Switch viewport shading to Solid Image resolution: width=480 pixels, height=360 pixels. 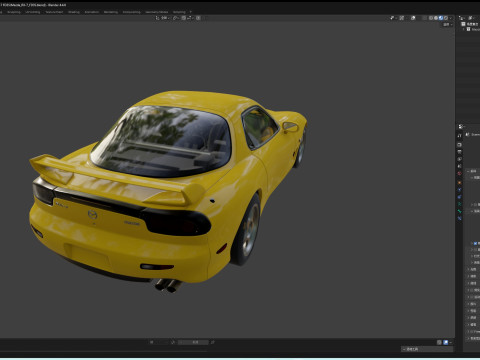pyautogui.click(x=436, y=18)
